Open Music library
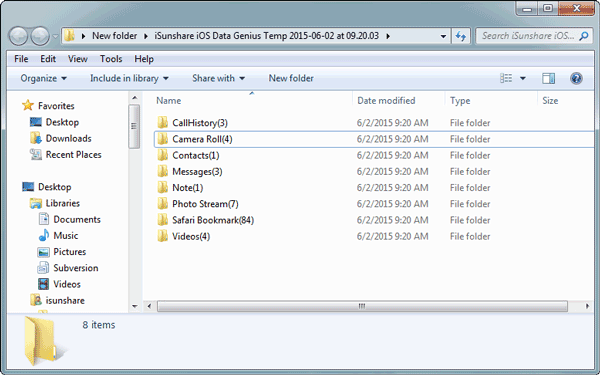Screen dimensions: 600x375 click(65, 236)
